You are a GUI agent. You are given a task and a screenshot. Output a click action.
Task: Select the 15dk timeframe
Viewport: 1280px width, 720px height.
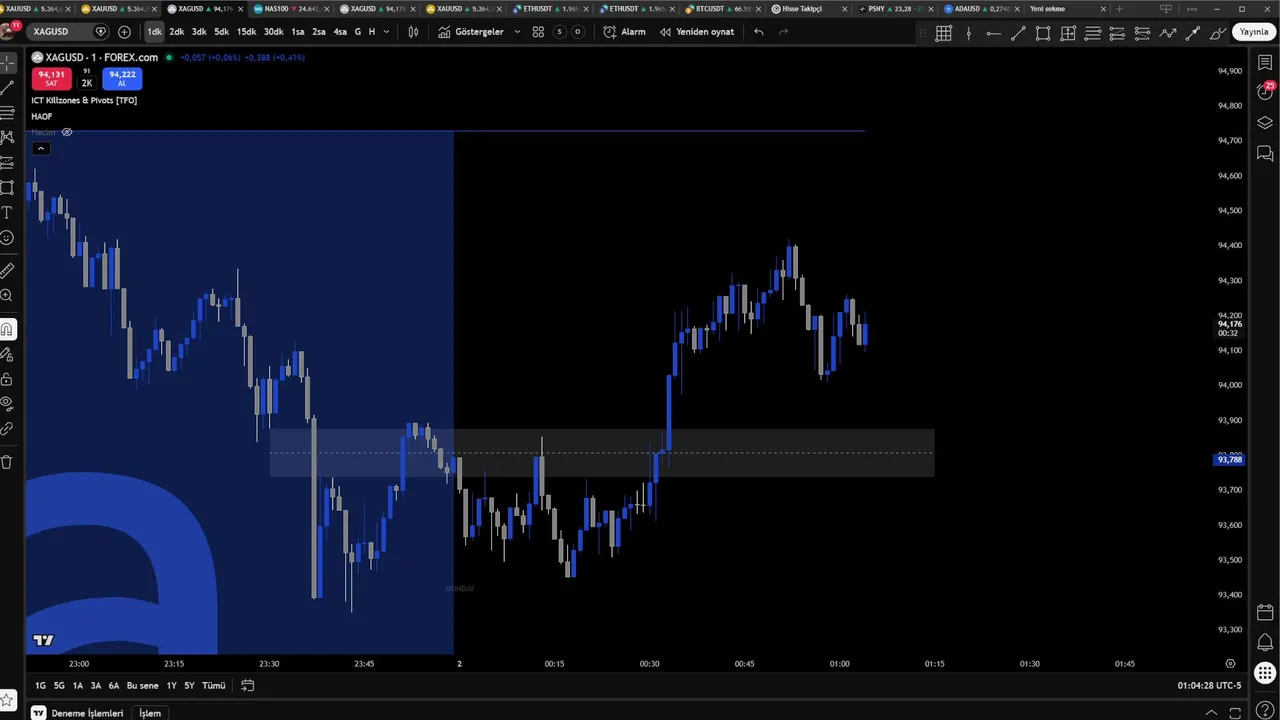246,32
